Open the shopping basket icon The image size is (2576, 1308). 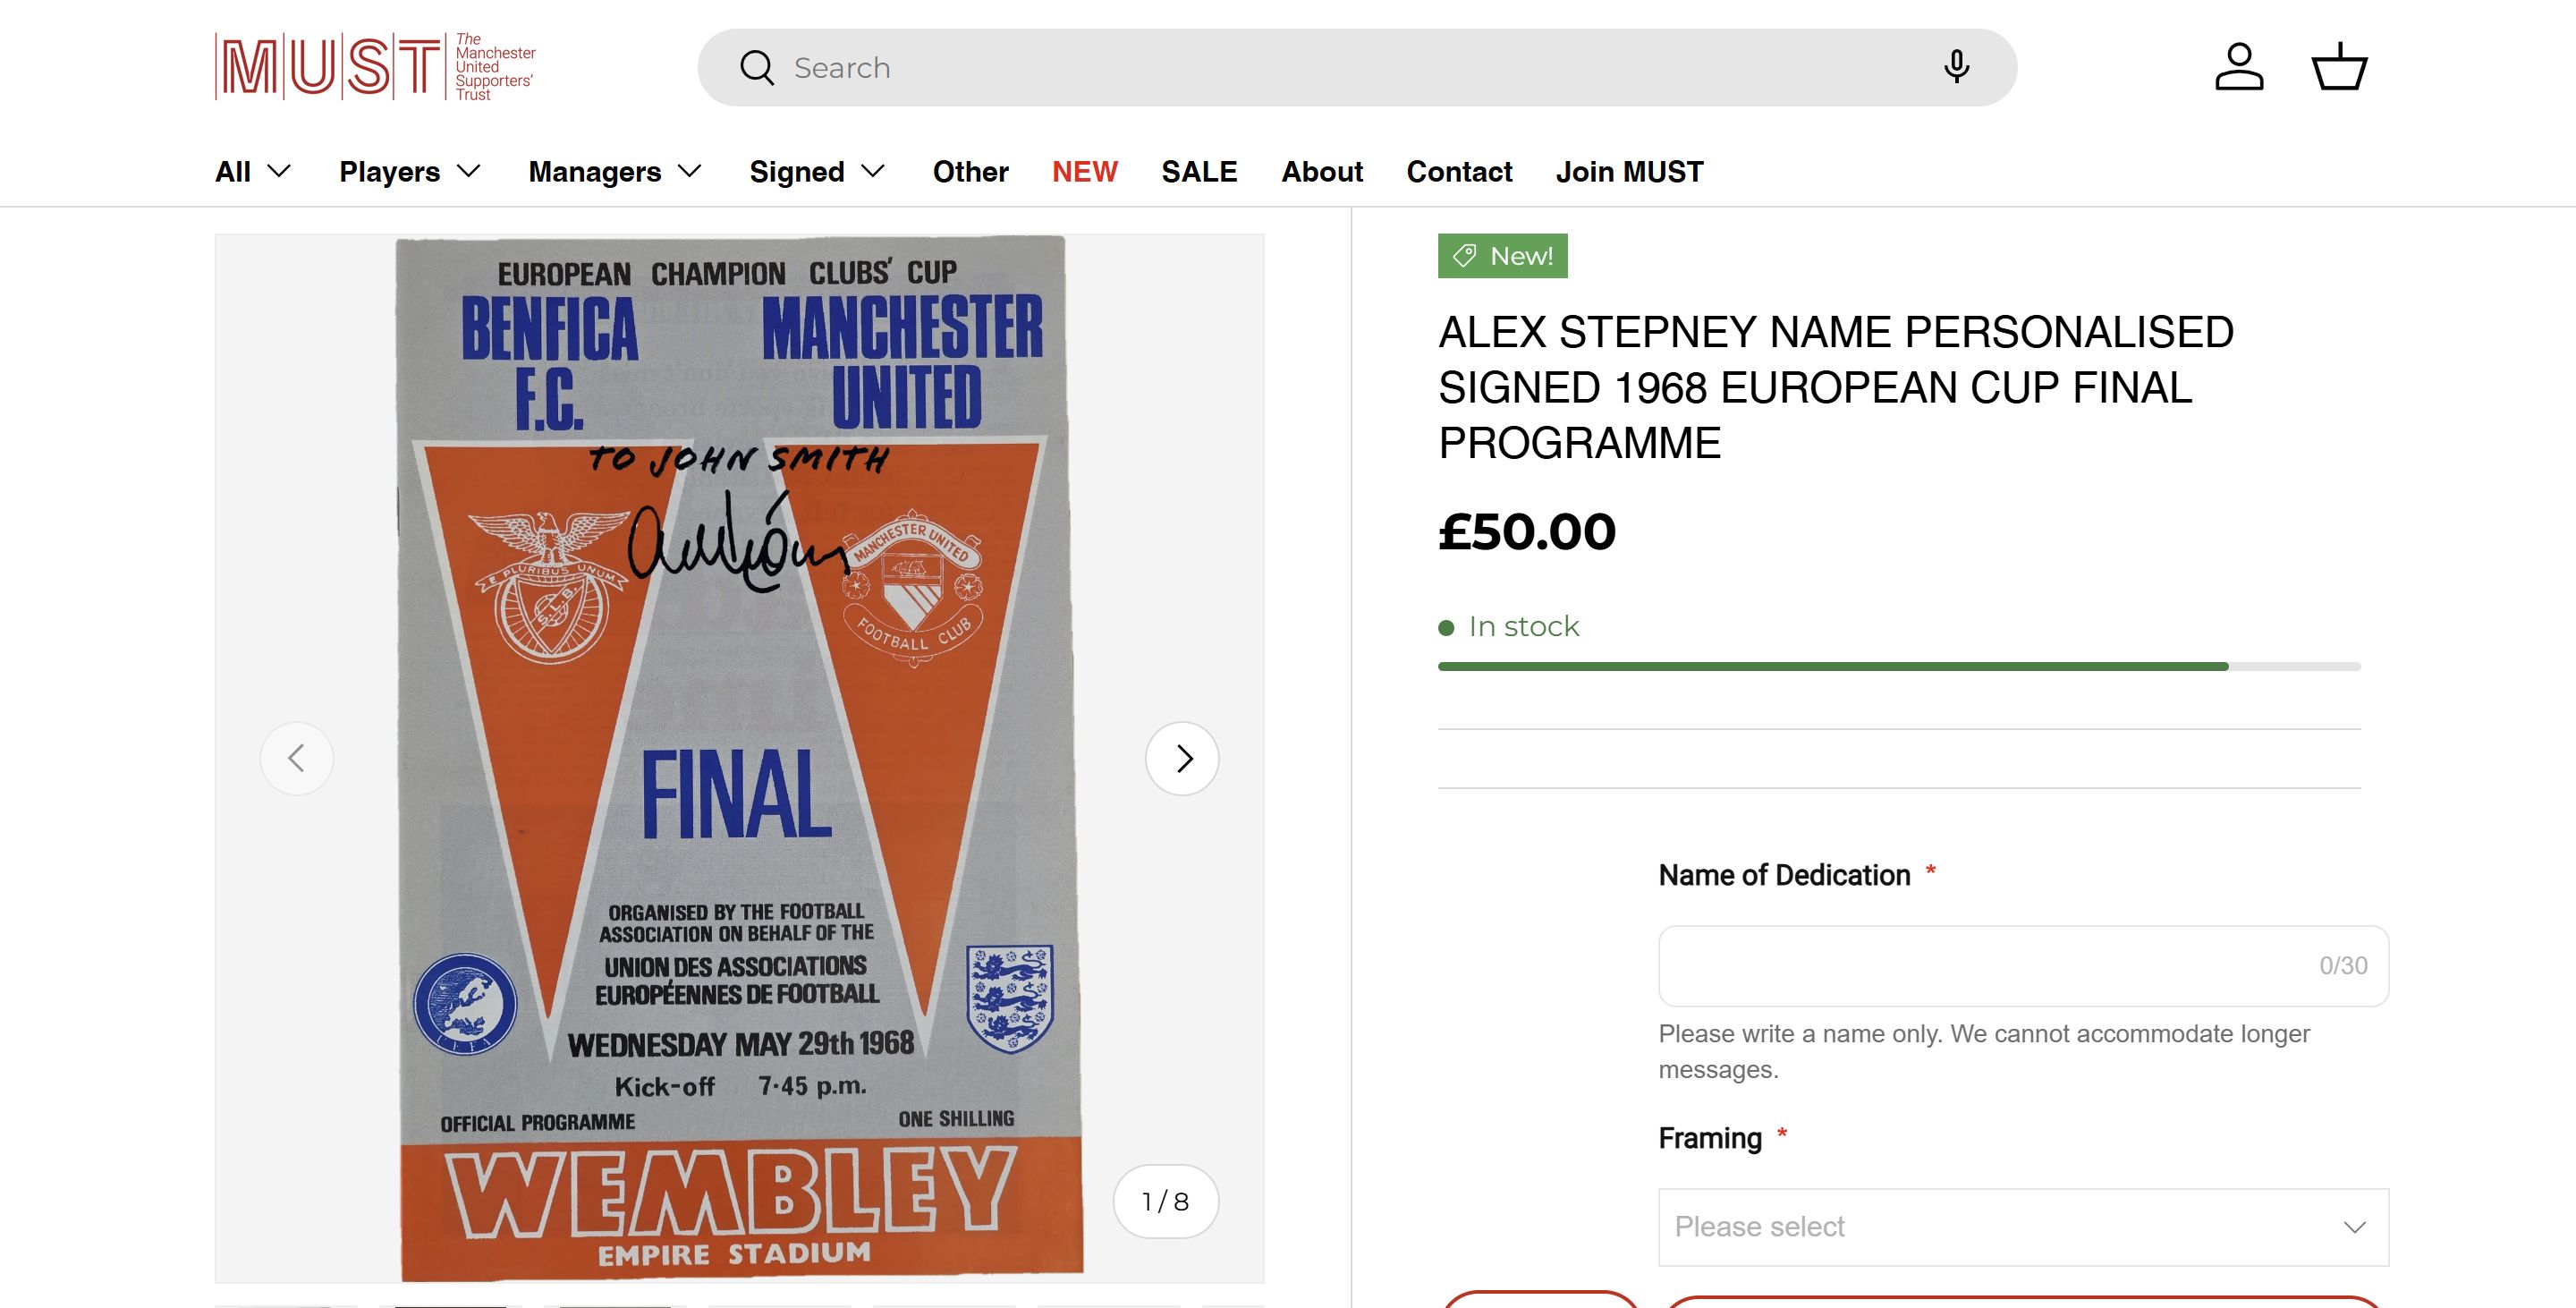tap(2339, 67)
